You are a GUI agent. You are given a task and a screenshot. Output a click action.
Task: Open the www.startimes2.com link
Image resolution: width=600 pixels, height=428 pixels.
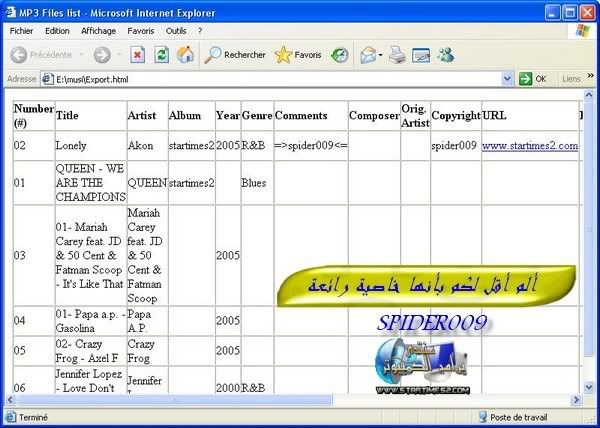pos(530,146)
